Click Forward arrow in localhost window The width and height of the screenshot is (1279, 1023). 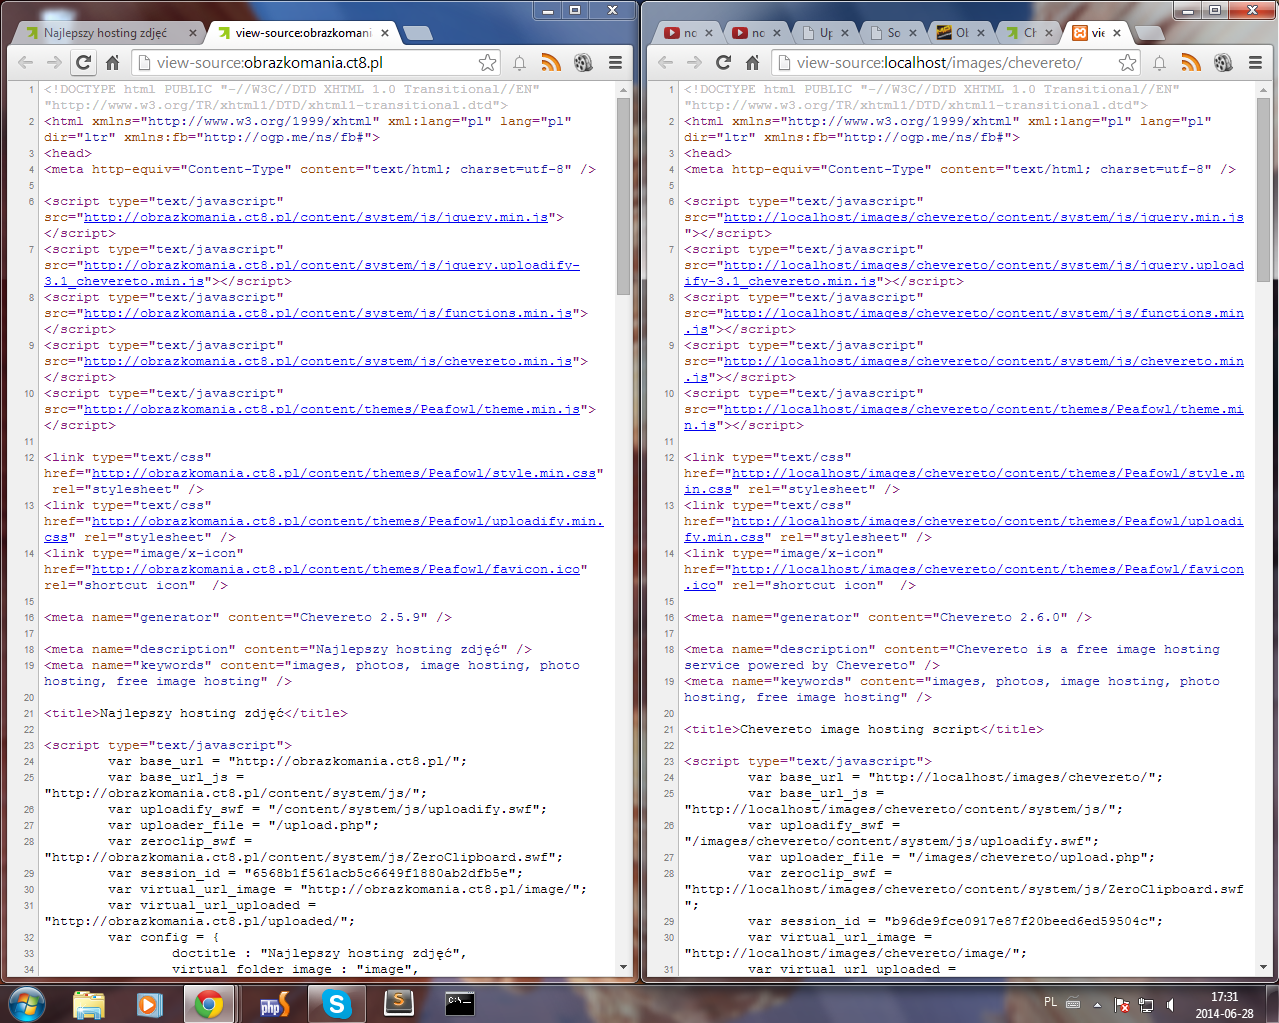[x=694, y=62]
